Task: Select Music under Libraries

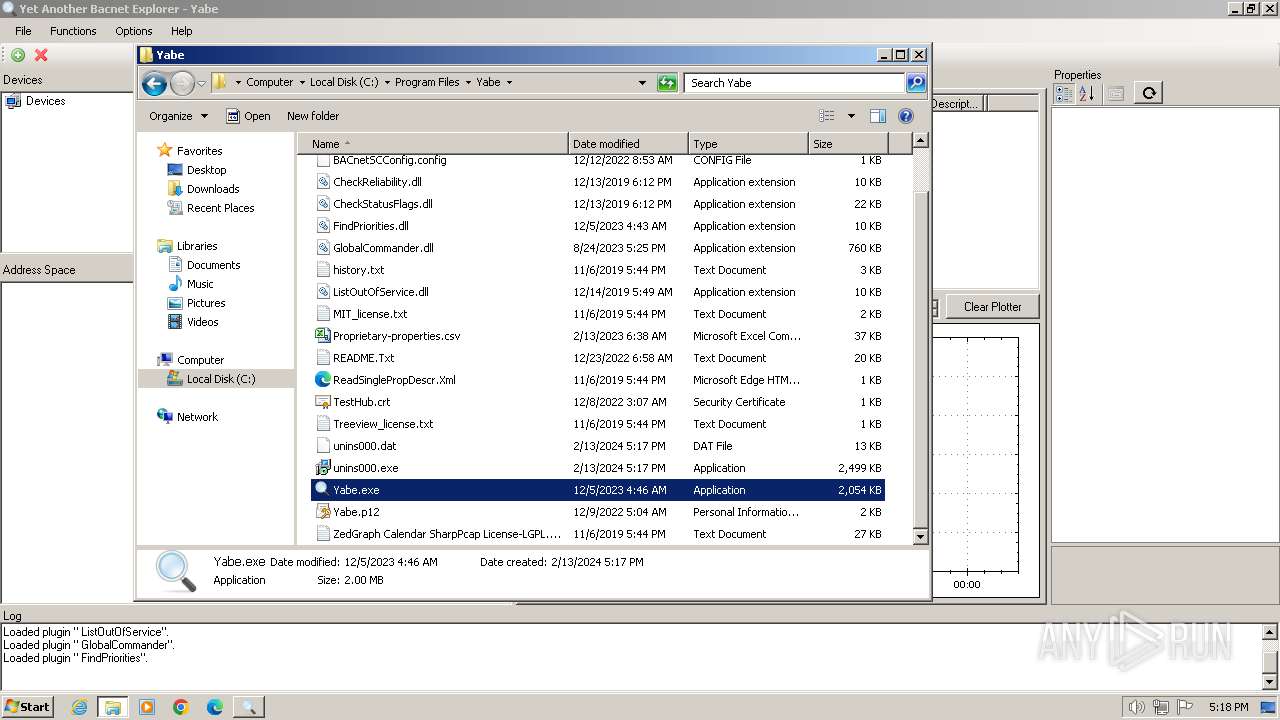Action: (x=200, y=284)
